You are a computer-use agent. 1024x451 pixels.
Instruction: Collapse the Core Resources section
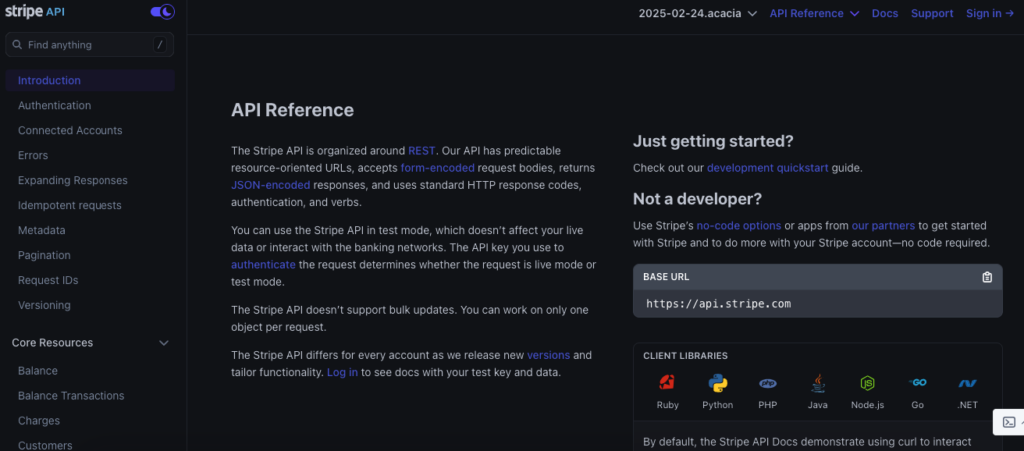(164, 343)
